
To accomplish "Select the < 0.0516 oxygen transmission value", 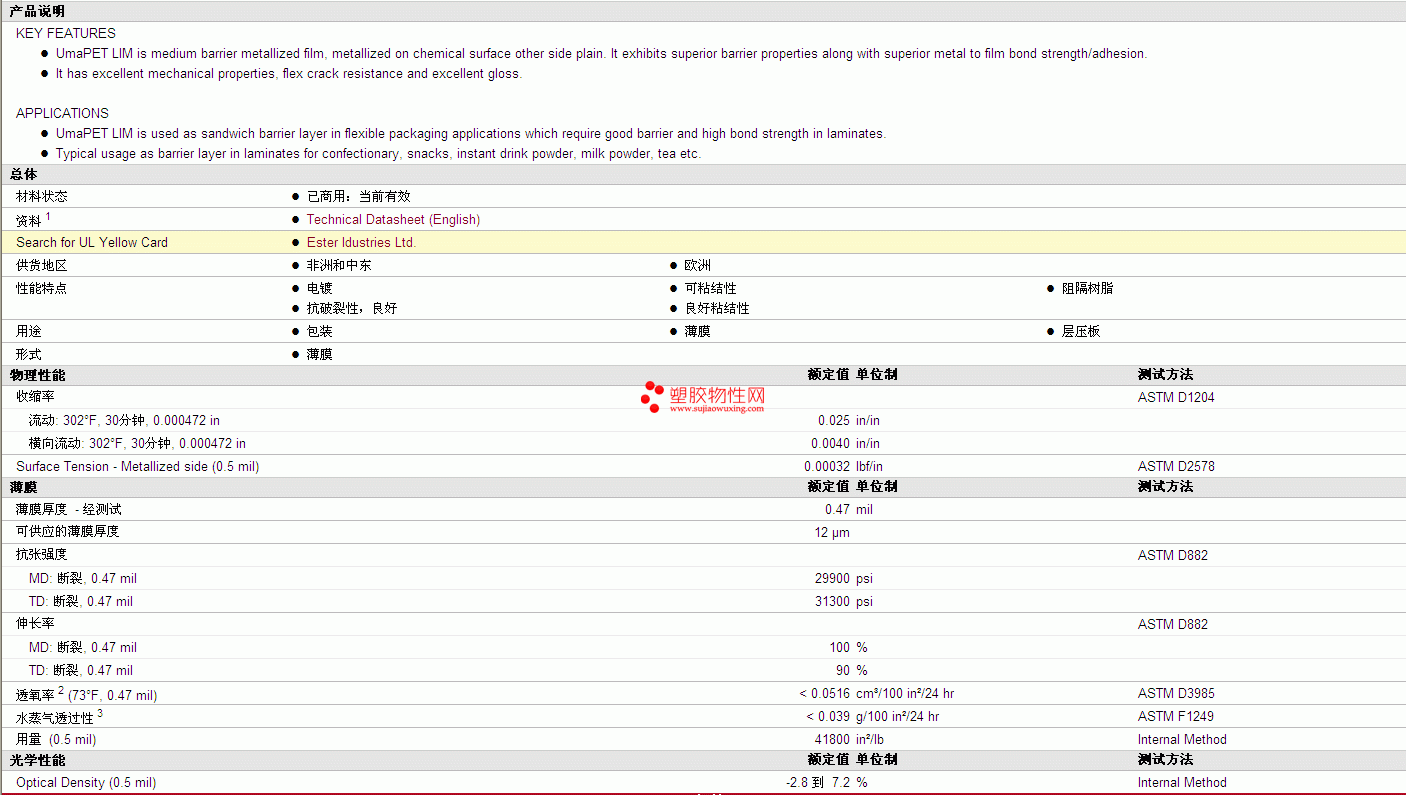I will coord(824,694).
